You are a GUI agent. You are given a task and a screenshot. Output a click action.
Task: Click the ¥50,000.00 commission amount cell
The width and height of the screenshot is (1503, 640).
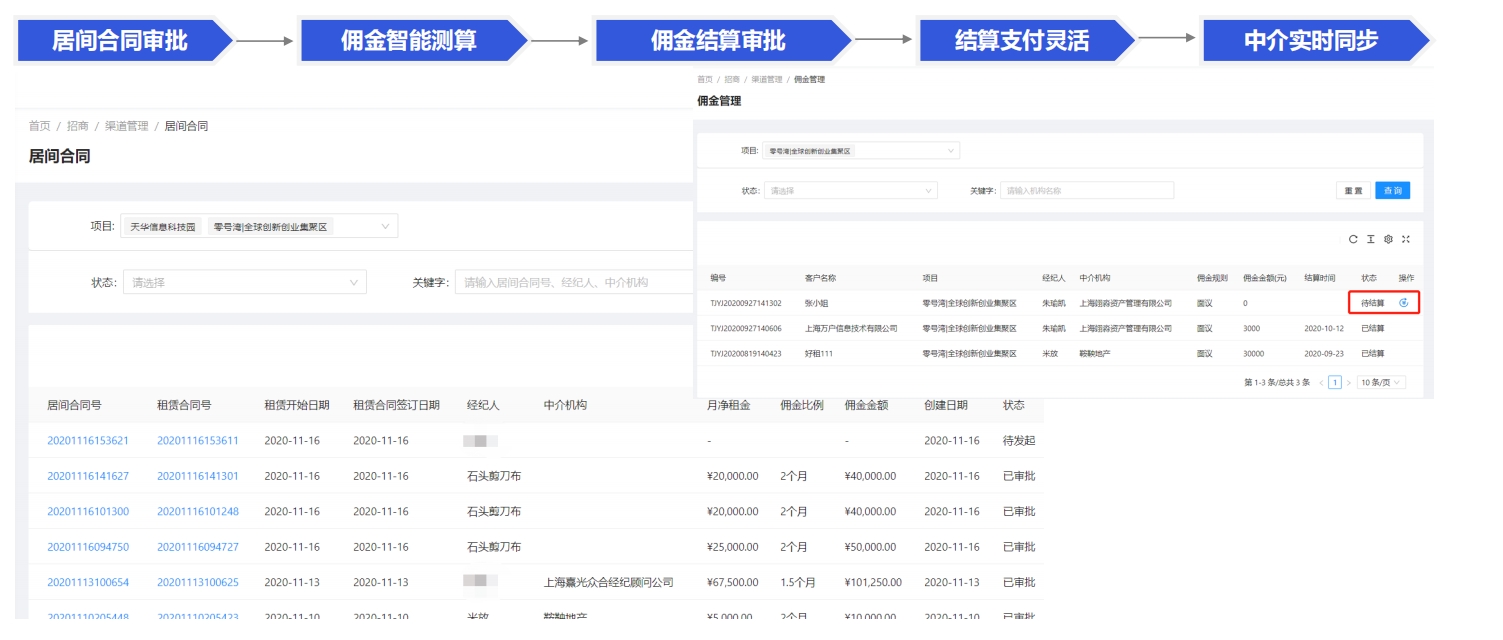(x=870, y=547)
